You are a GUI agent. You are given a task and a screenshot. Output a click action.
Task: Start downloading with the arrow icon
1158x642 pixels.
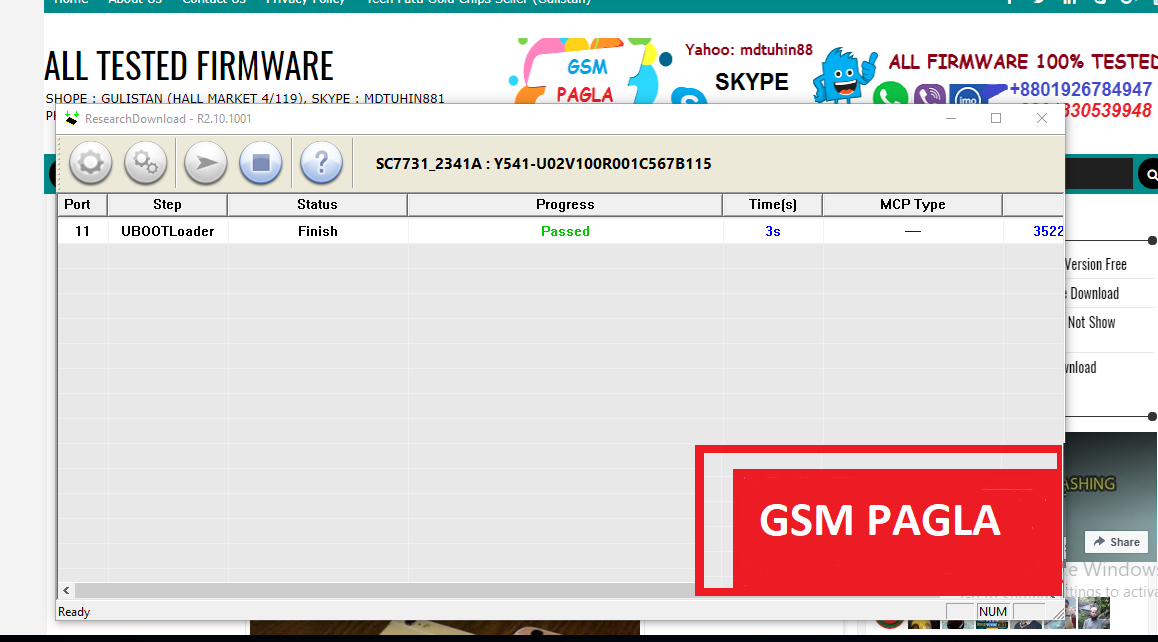coord(205,163)
